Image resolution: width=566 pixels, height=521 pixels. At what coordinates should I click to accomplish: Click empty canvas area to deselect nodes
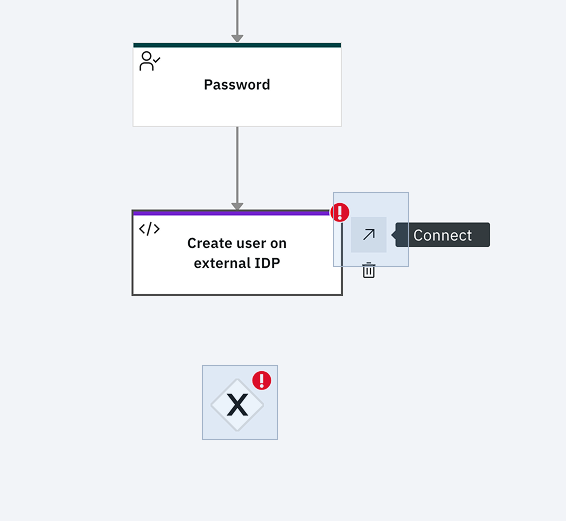tap(451, 397)
